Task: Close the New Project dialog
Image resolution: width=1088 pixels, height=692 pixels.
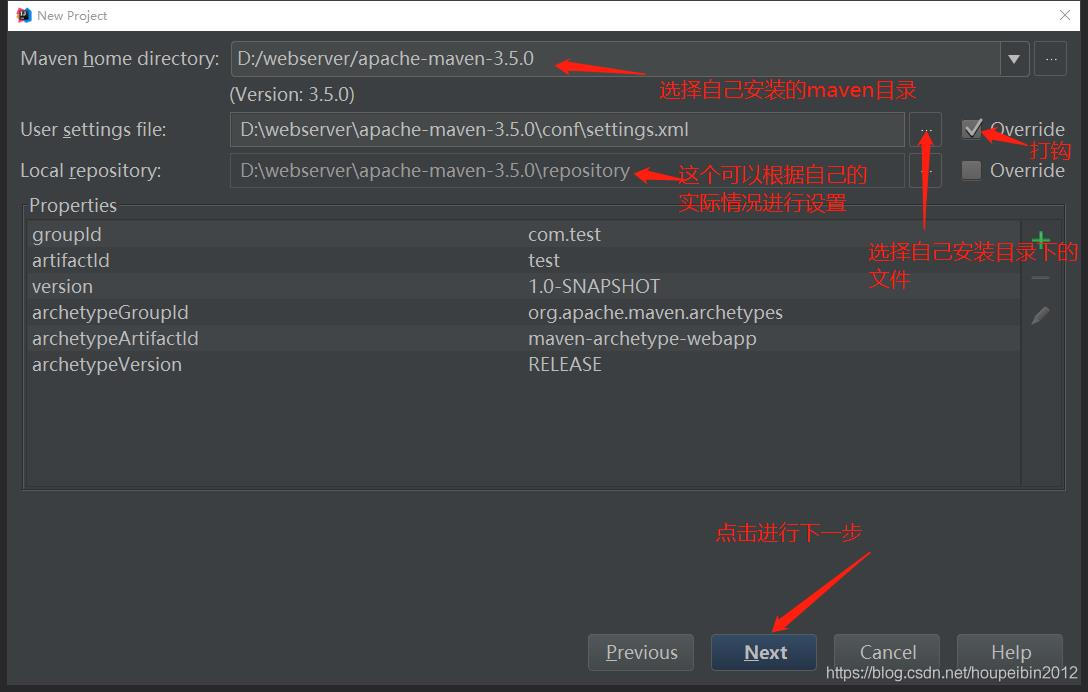Action: [1064, 15]
